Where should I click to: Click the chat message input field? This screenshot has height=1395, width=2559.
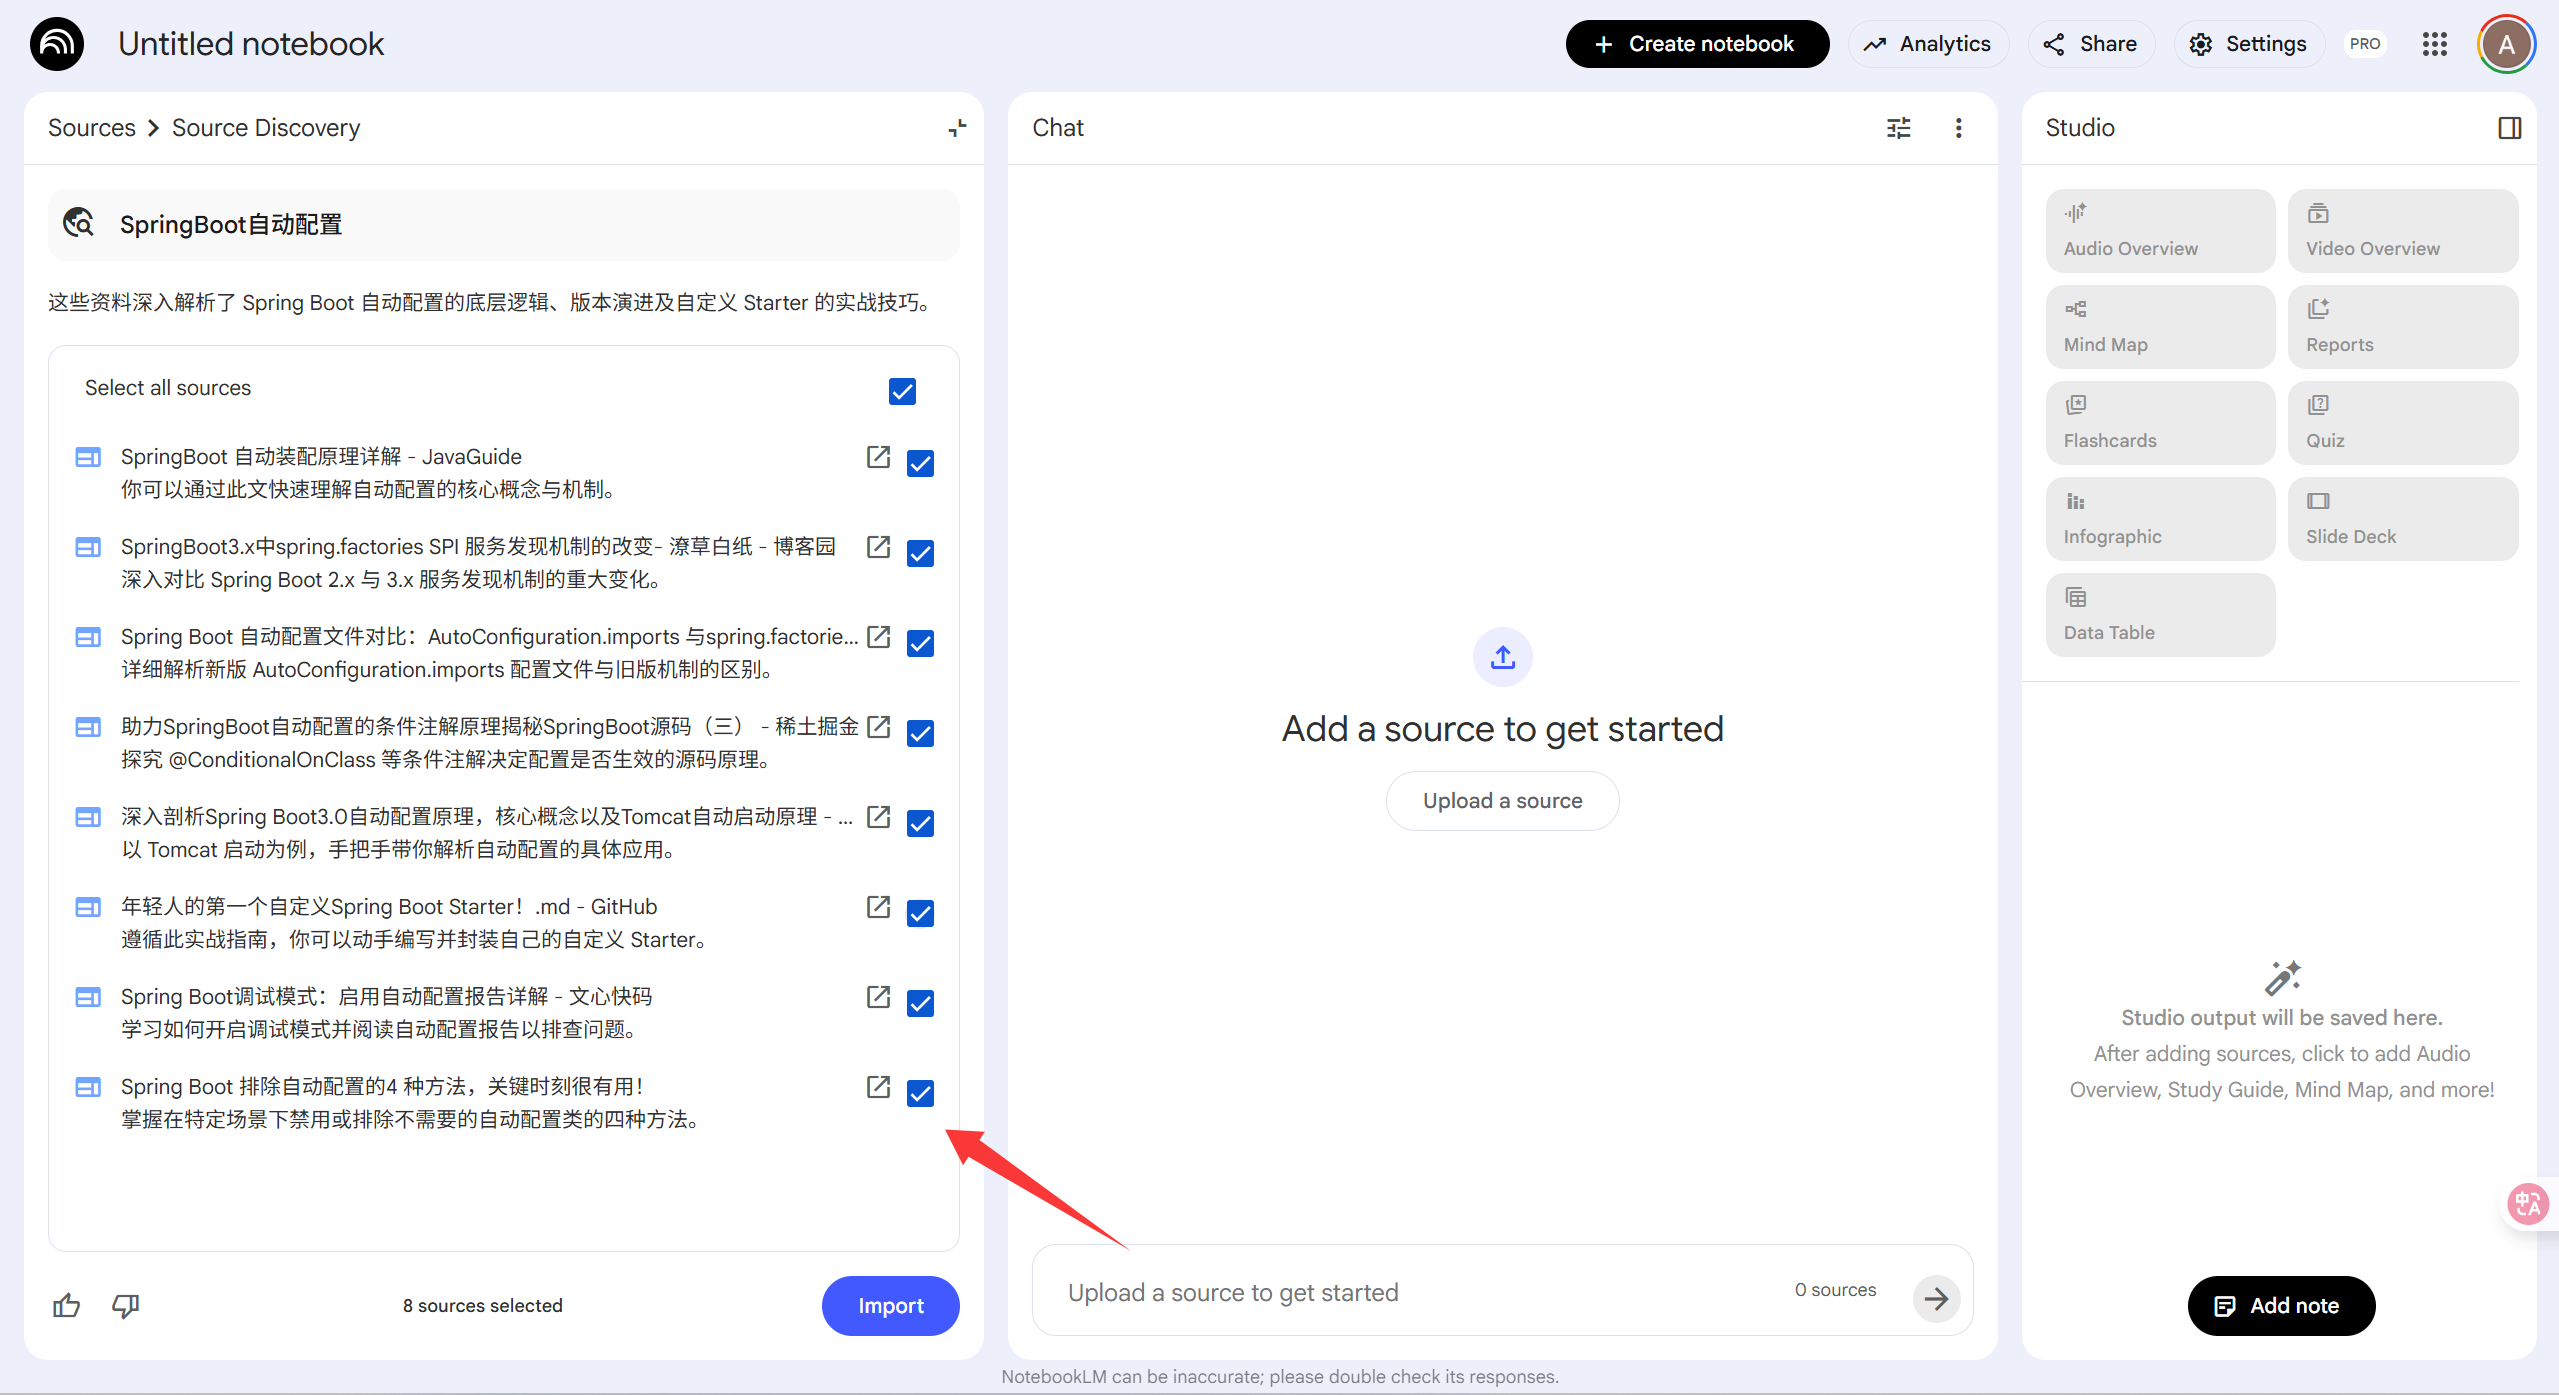click(x=1400, y=1292)
